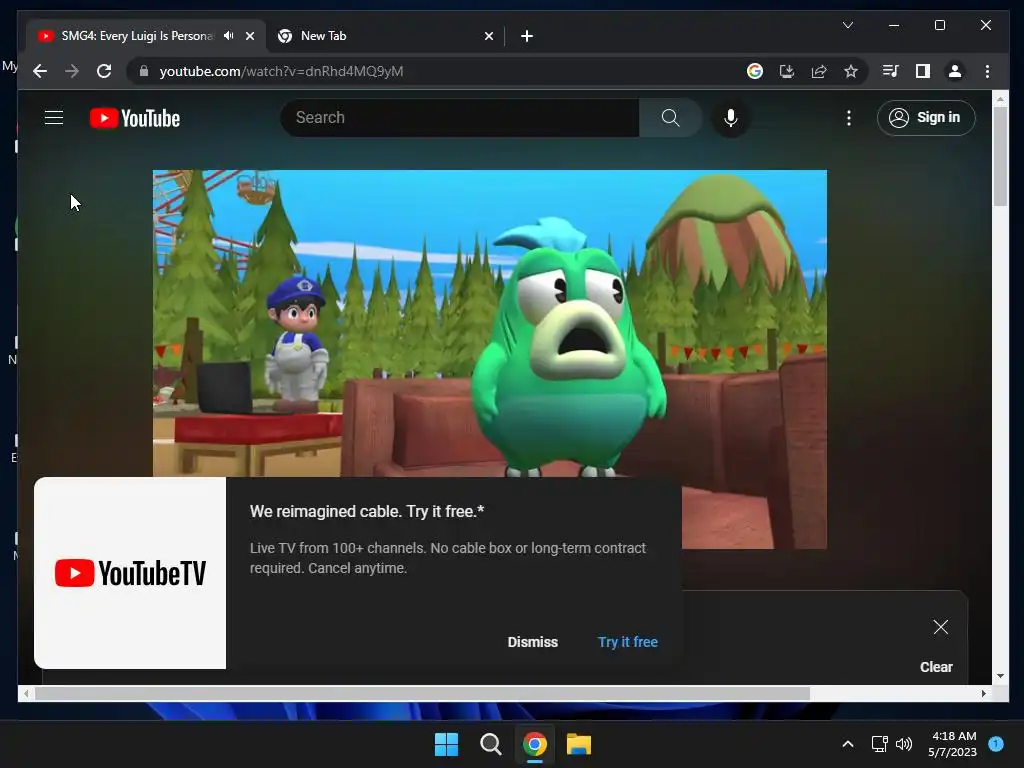Click the browser forward arrow
Image resolution: width=1024 pixels, height=768 pixels.
[72, 71]
